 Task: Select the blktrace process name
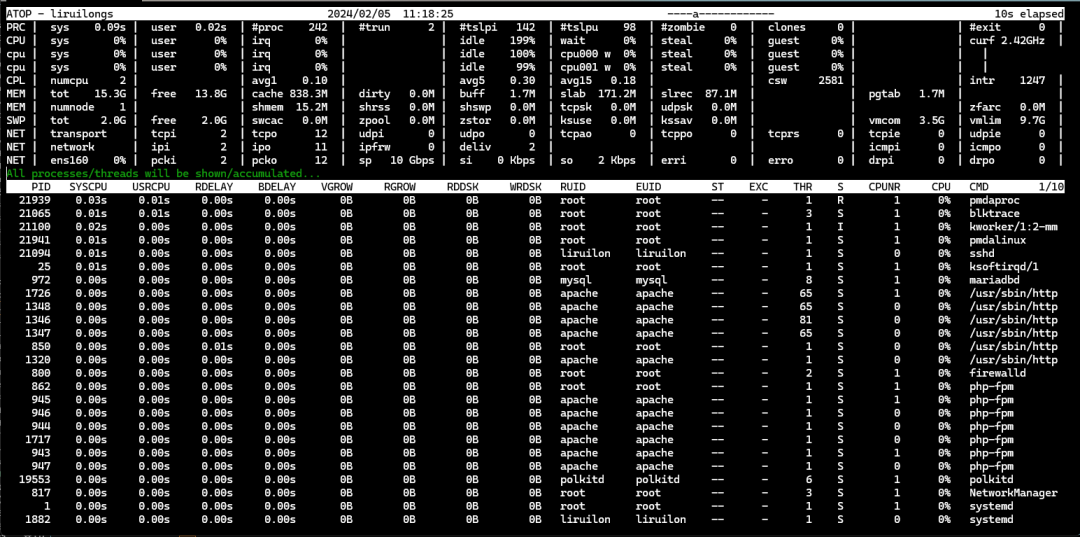coord(994,213)
